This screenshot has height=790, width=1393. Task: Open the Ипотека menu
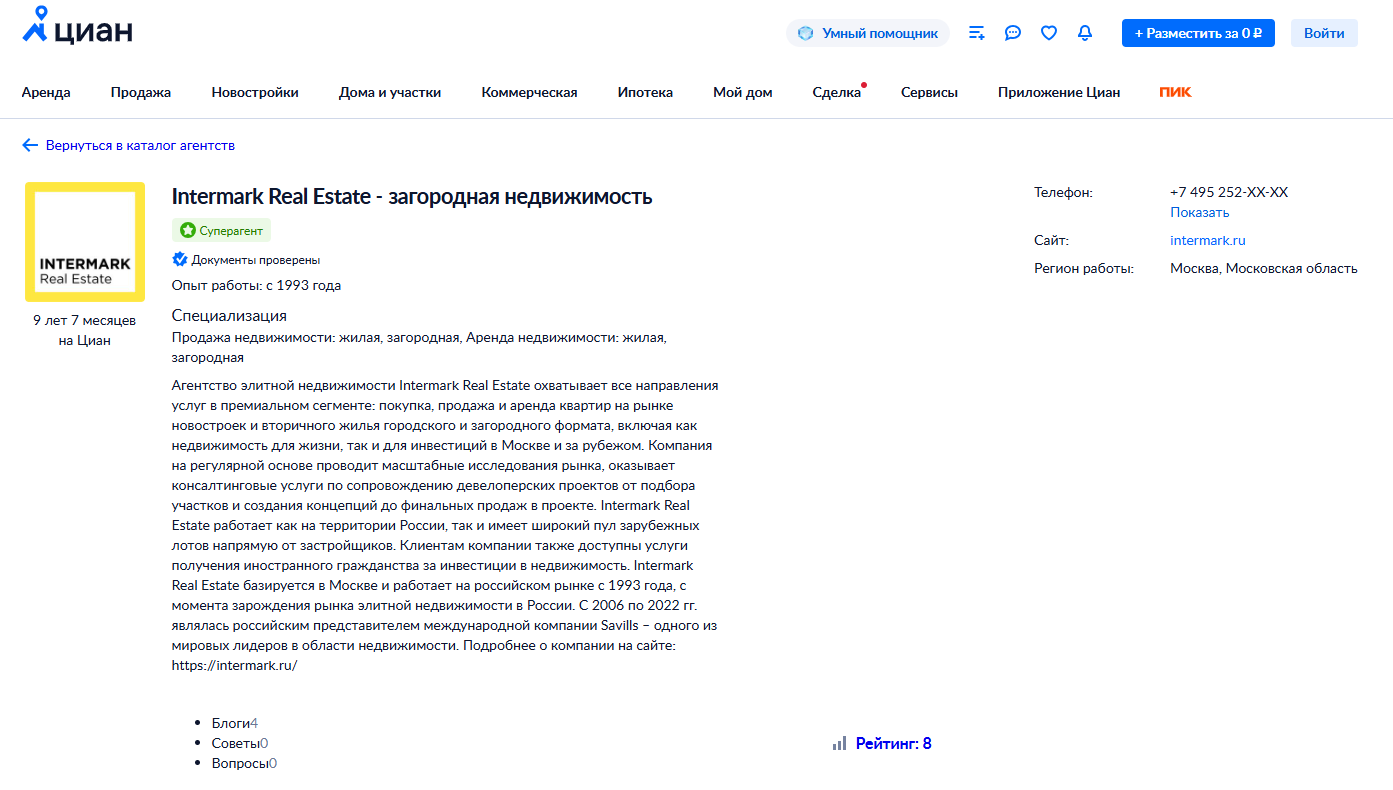point(645,92)
